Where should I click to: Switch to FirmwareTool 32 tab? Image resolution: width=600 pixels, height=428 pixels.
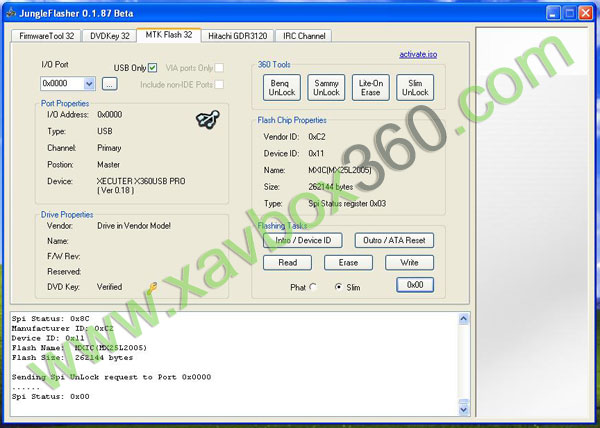tap(46, 36)
